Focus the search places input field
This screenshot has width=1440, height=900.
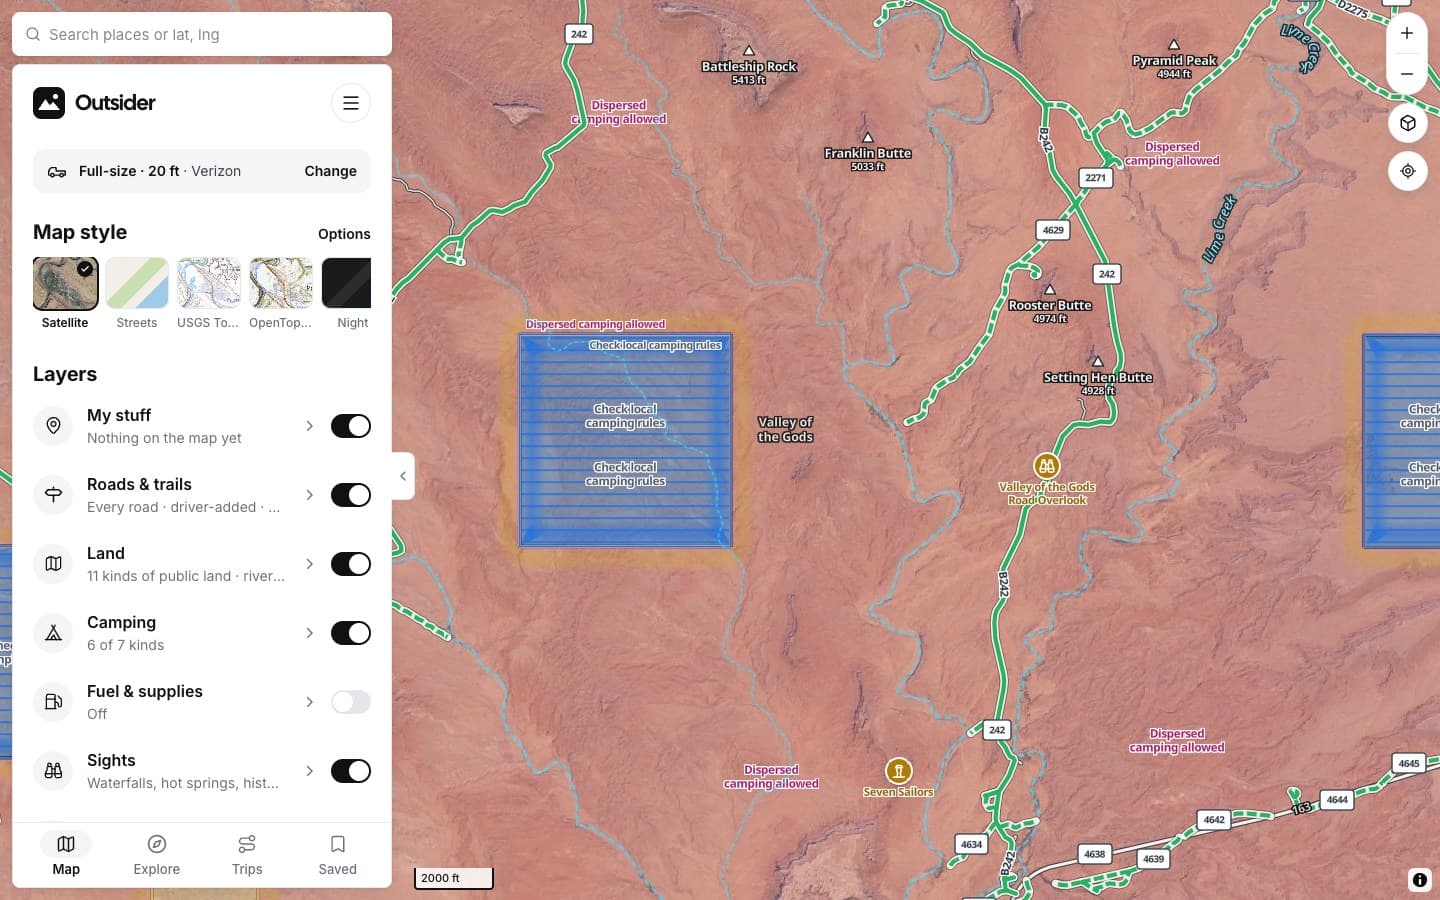(202, 34)
